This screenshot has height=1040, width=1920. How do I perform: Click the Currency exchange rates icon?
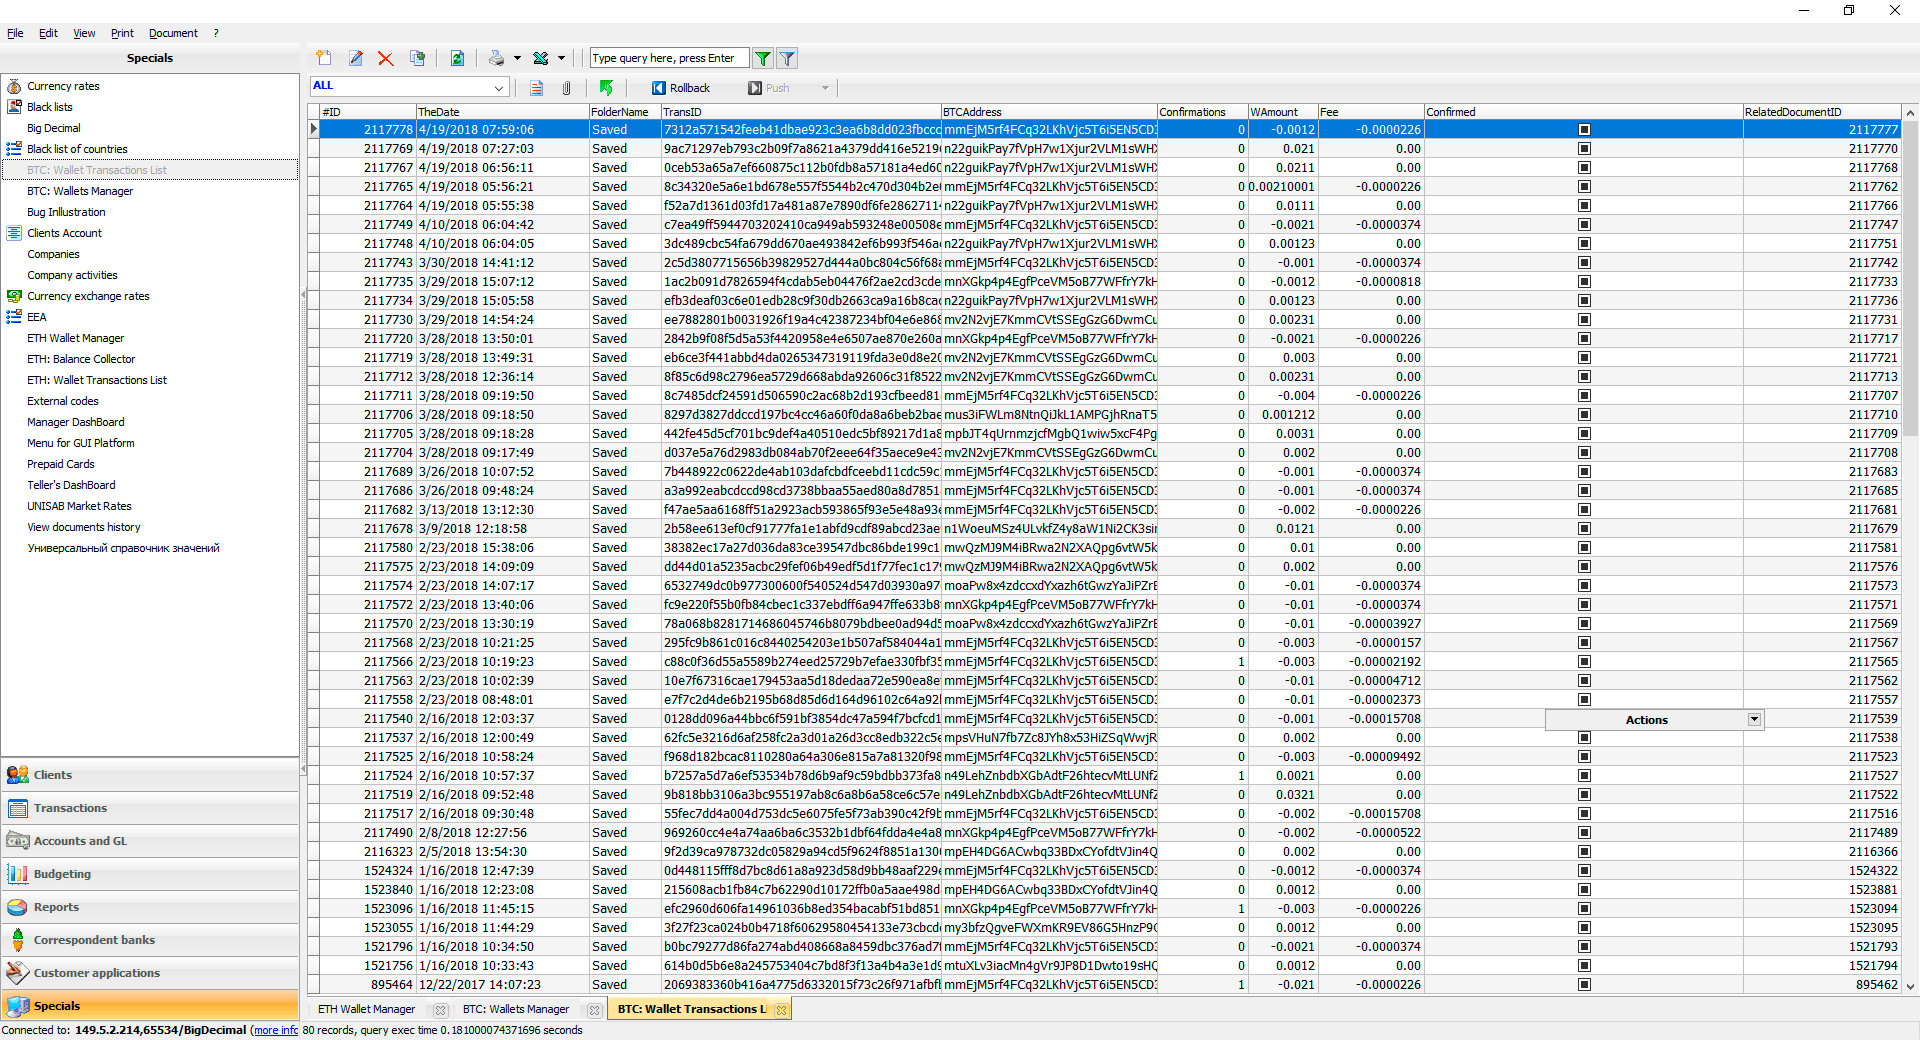pos(14,296)
